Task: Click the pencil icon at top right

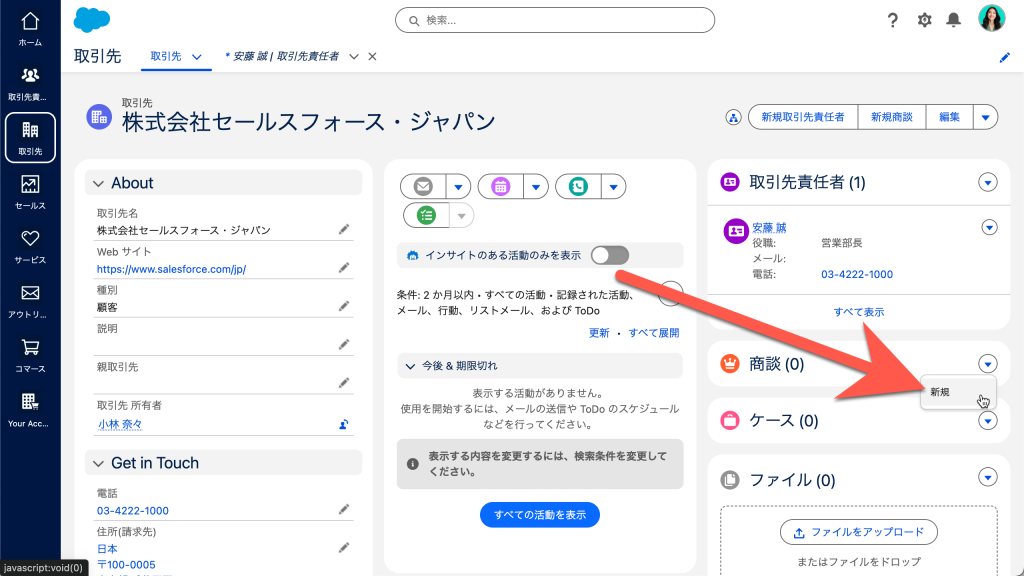Action: coord(1004,57)
